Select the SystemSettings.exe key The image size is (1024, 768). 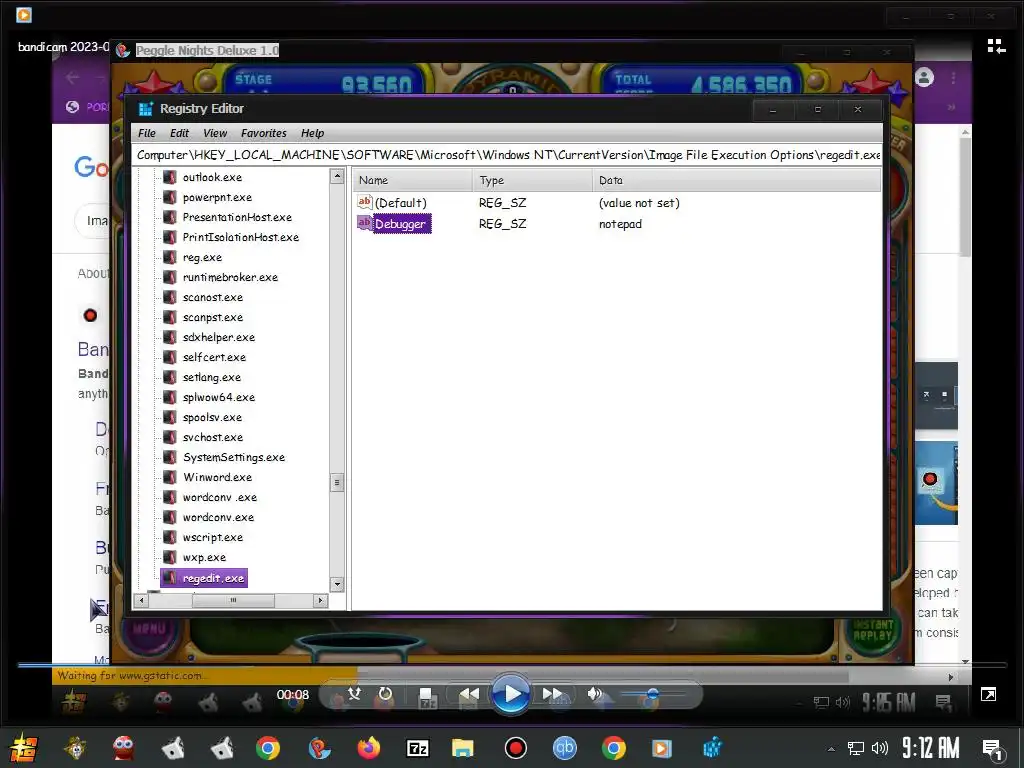[233, 457]
